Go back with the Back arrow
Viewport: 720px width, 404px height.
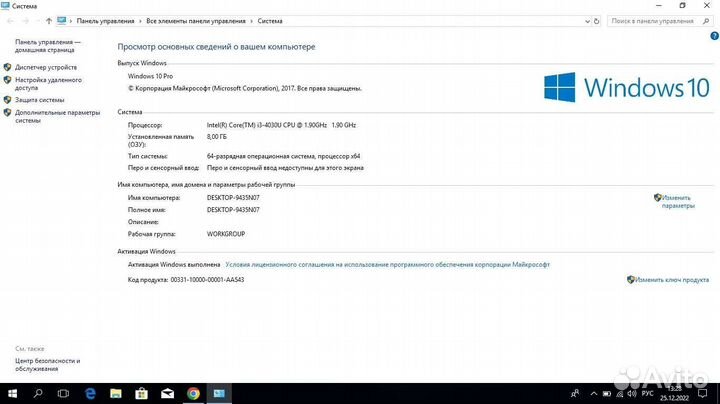click(x=10, y=21)
